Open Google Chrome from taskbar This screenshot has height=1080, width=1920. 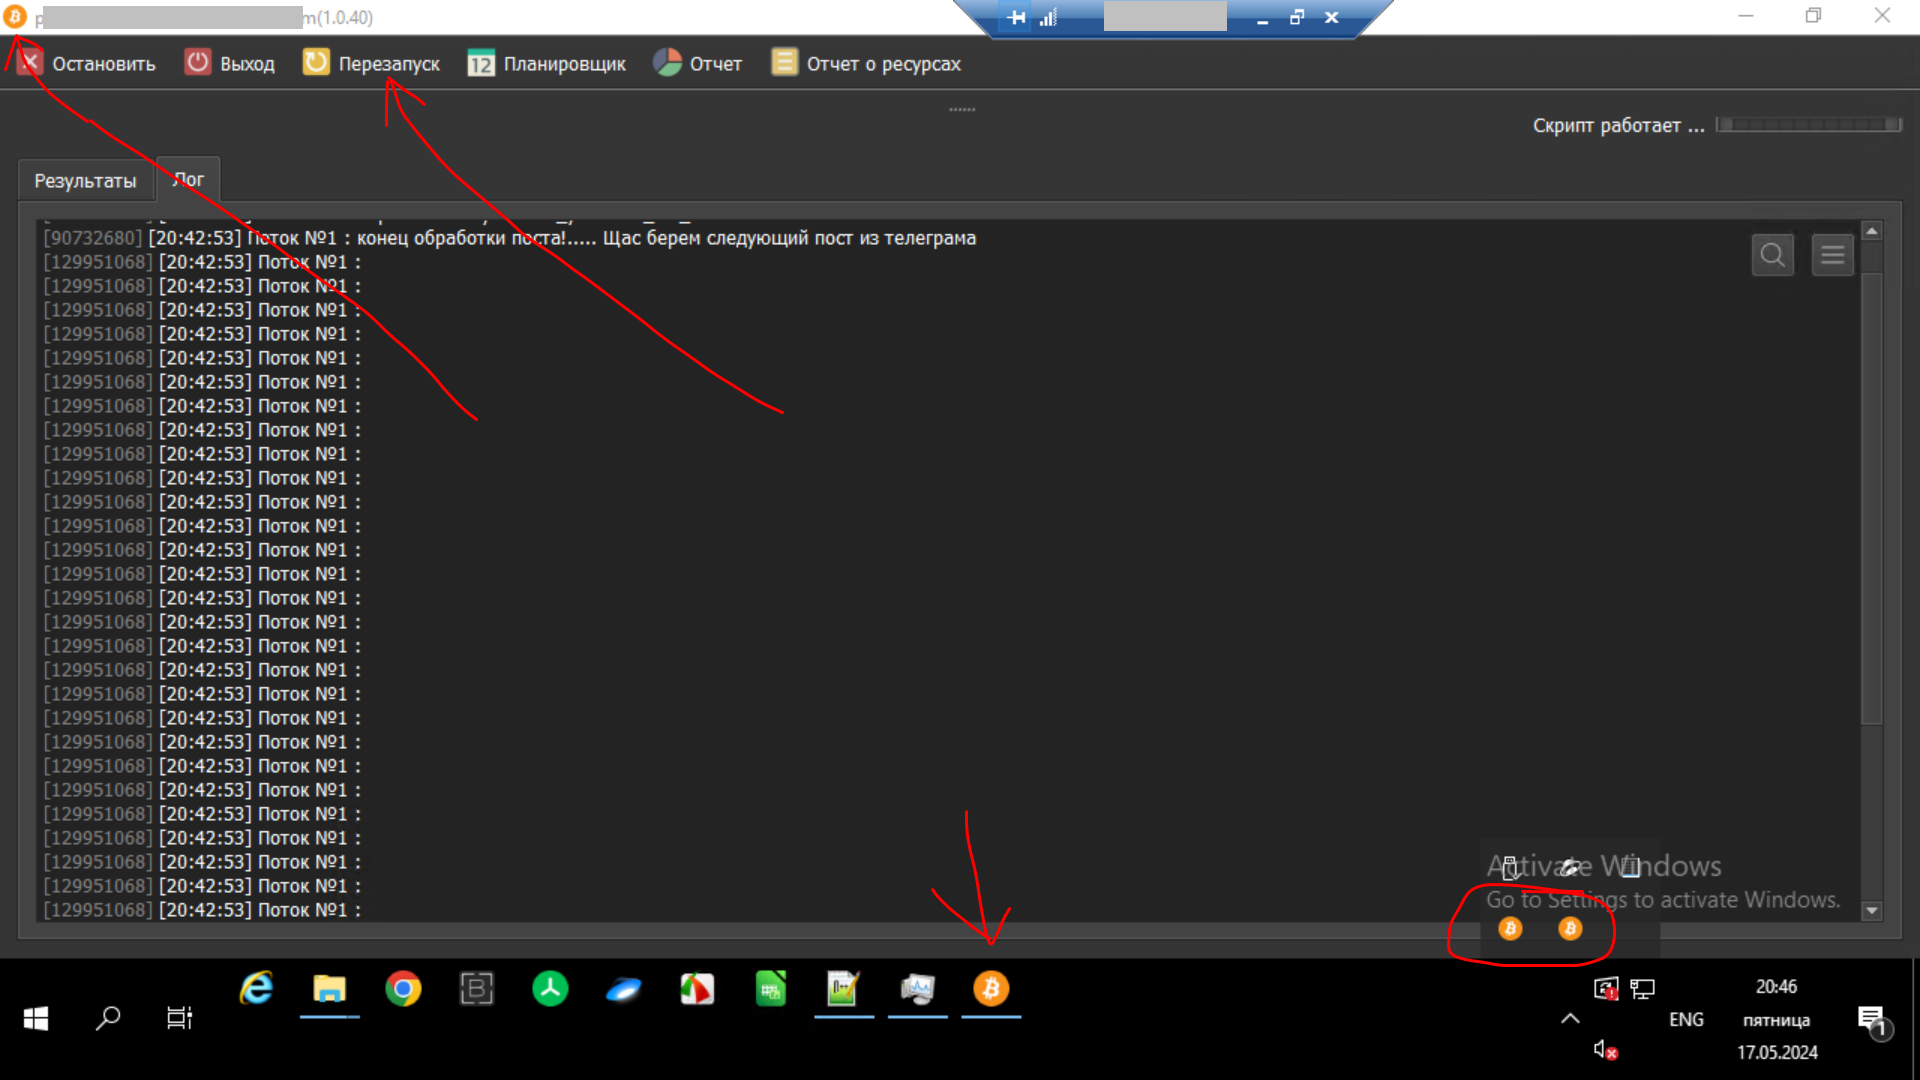pos(403,989)
